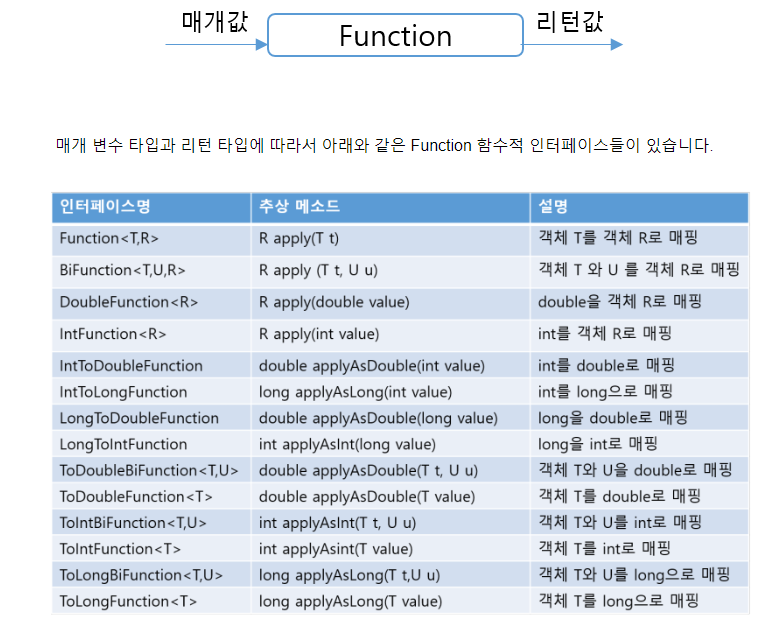Select the DoubleFunction<R> cell
Image resolution: width=763 pixels, height=625 pixels.
[x=151, y=303]
